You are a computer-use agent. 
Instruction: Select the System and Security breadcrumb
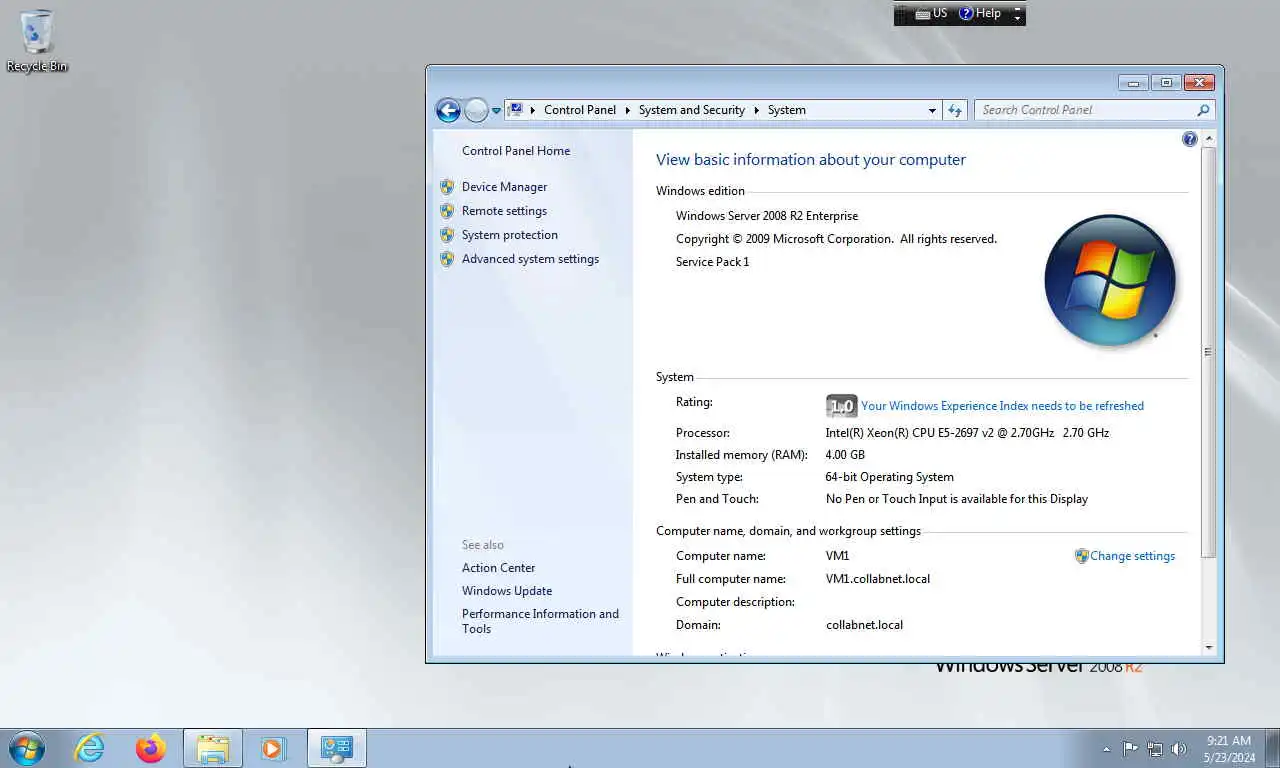click(692, 110)
